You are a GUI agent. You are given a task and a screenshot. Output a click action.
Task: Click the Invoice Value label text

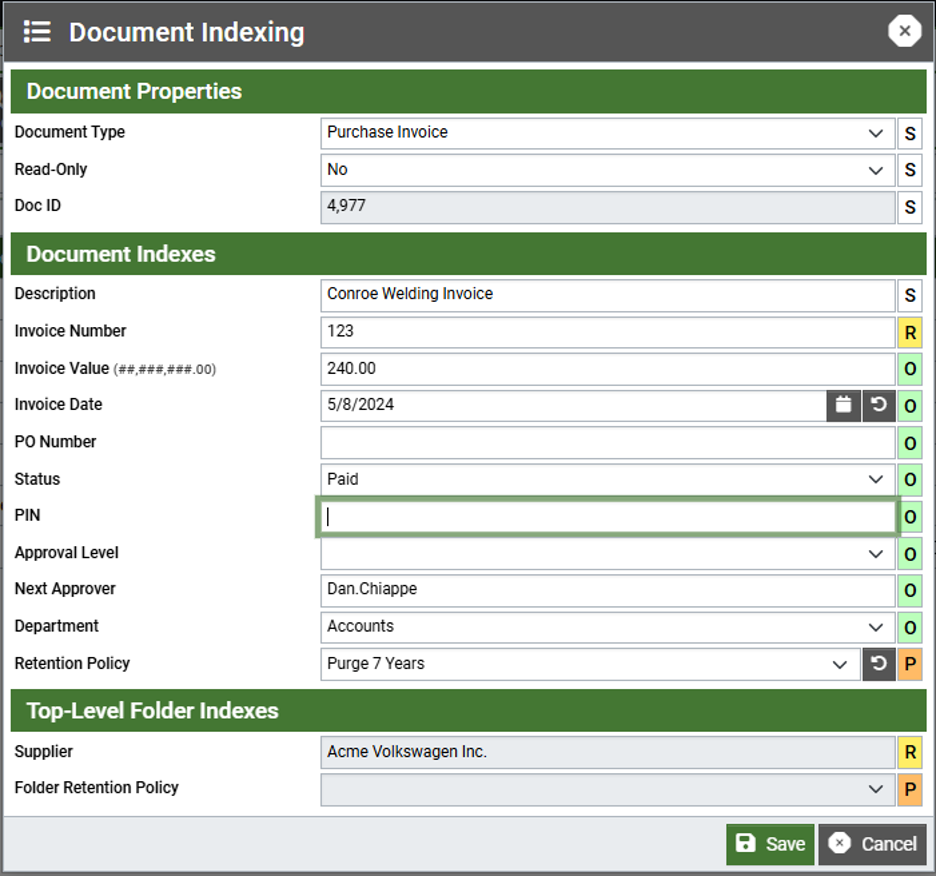pos(61,368)
